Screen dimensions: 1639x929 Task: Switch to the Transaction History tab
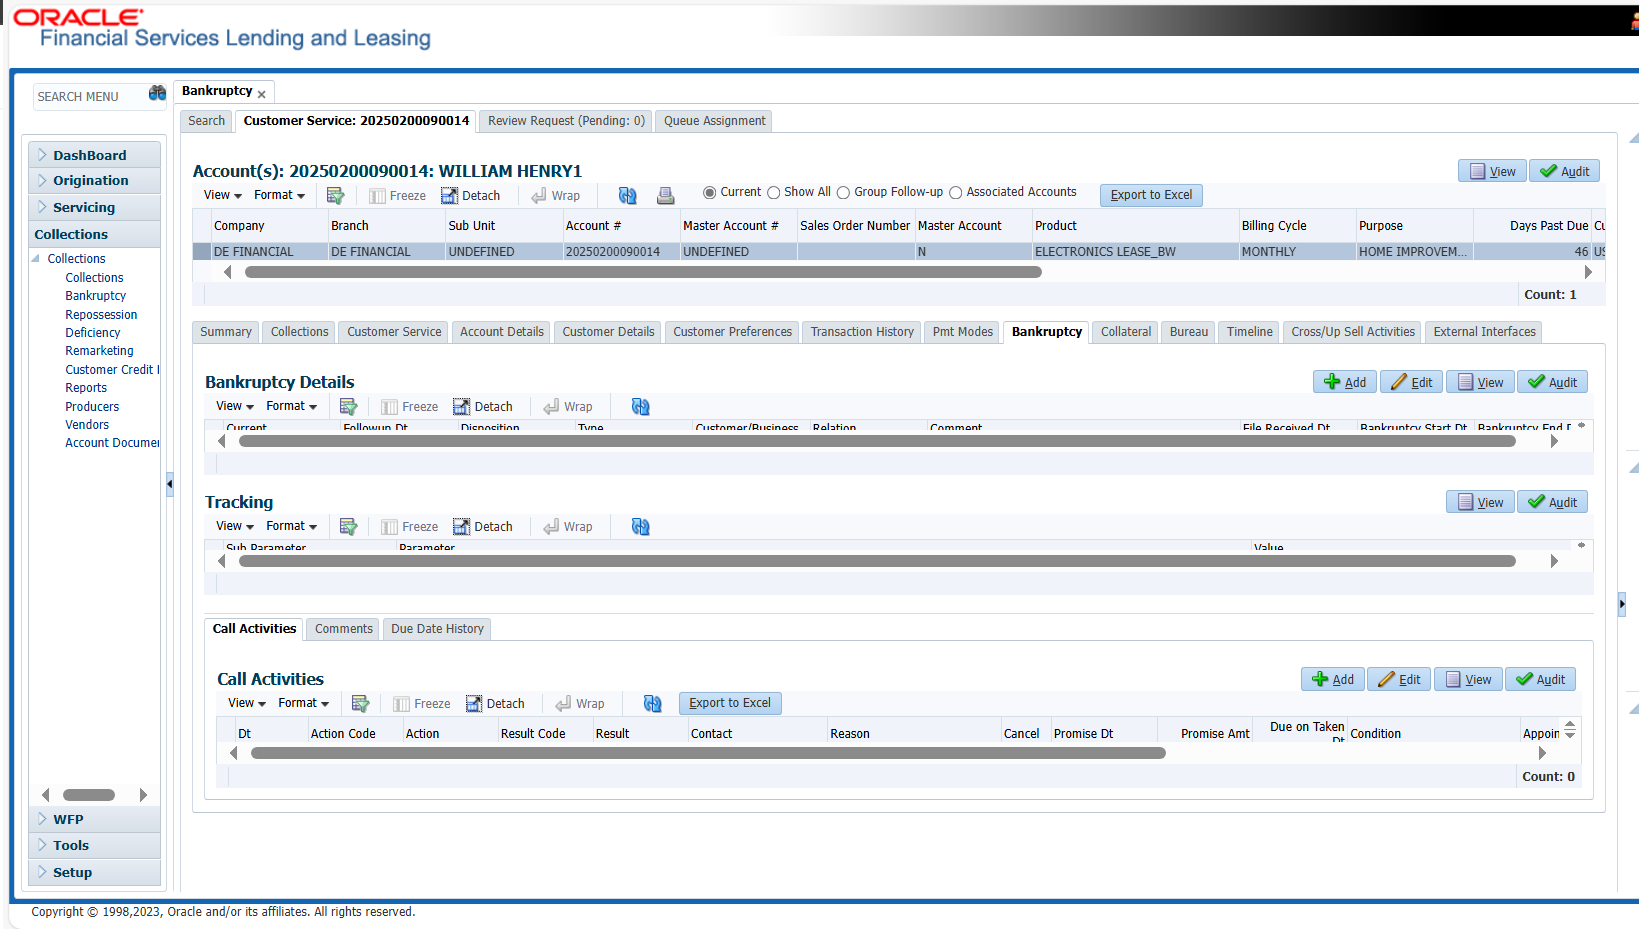pyautogui.click(x=862, y=332)
